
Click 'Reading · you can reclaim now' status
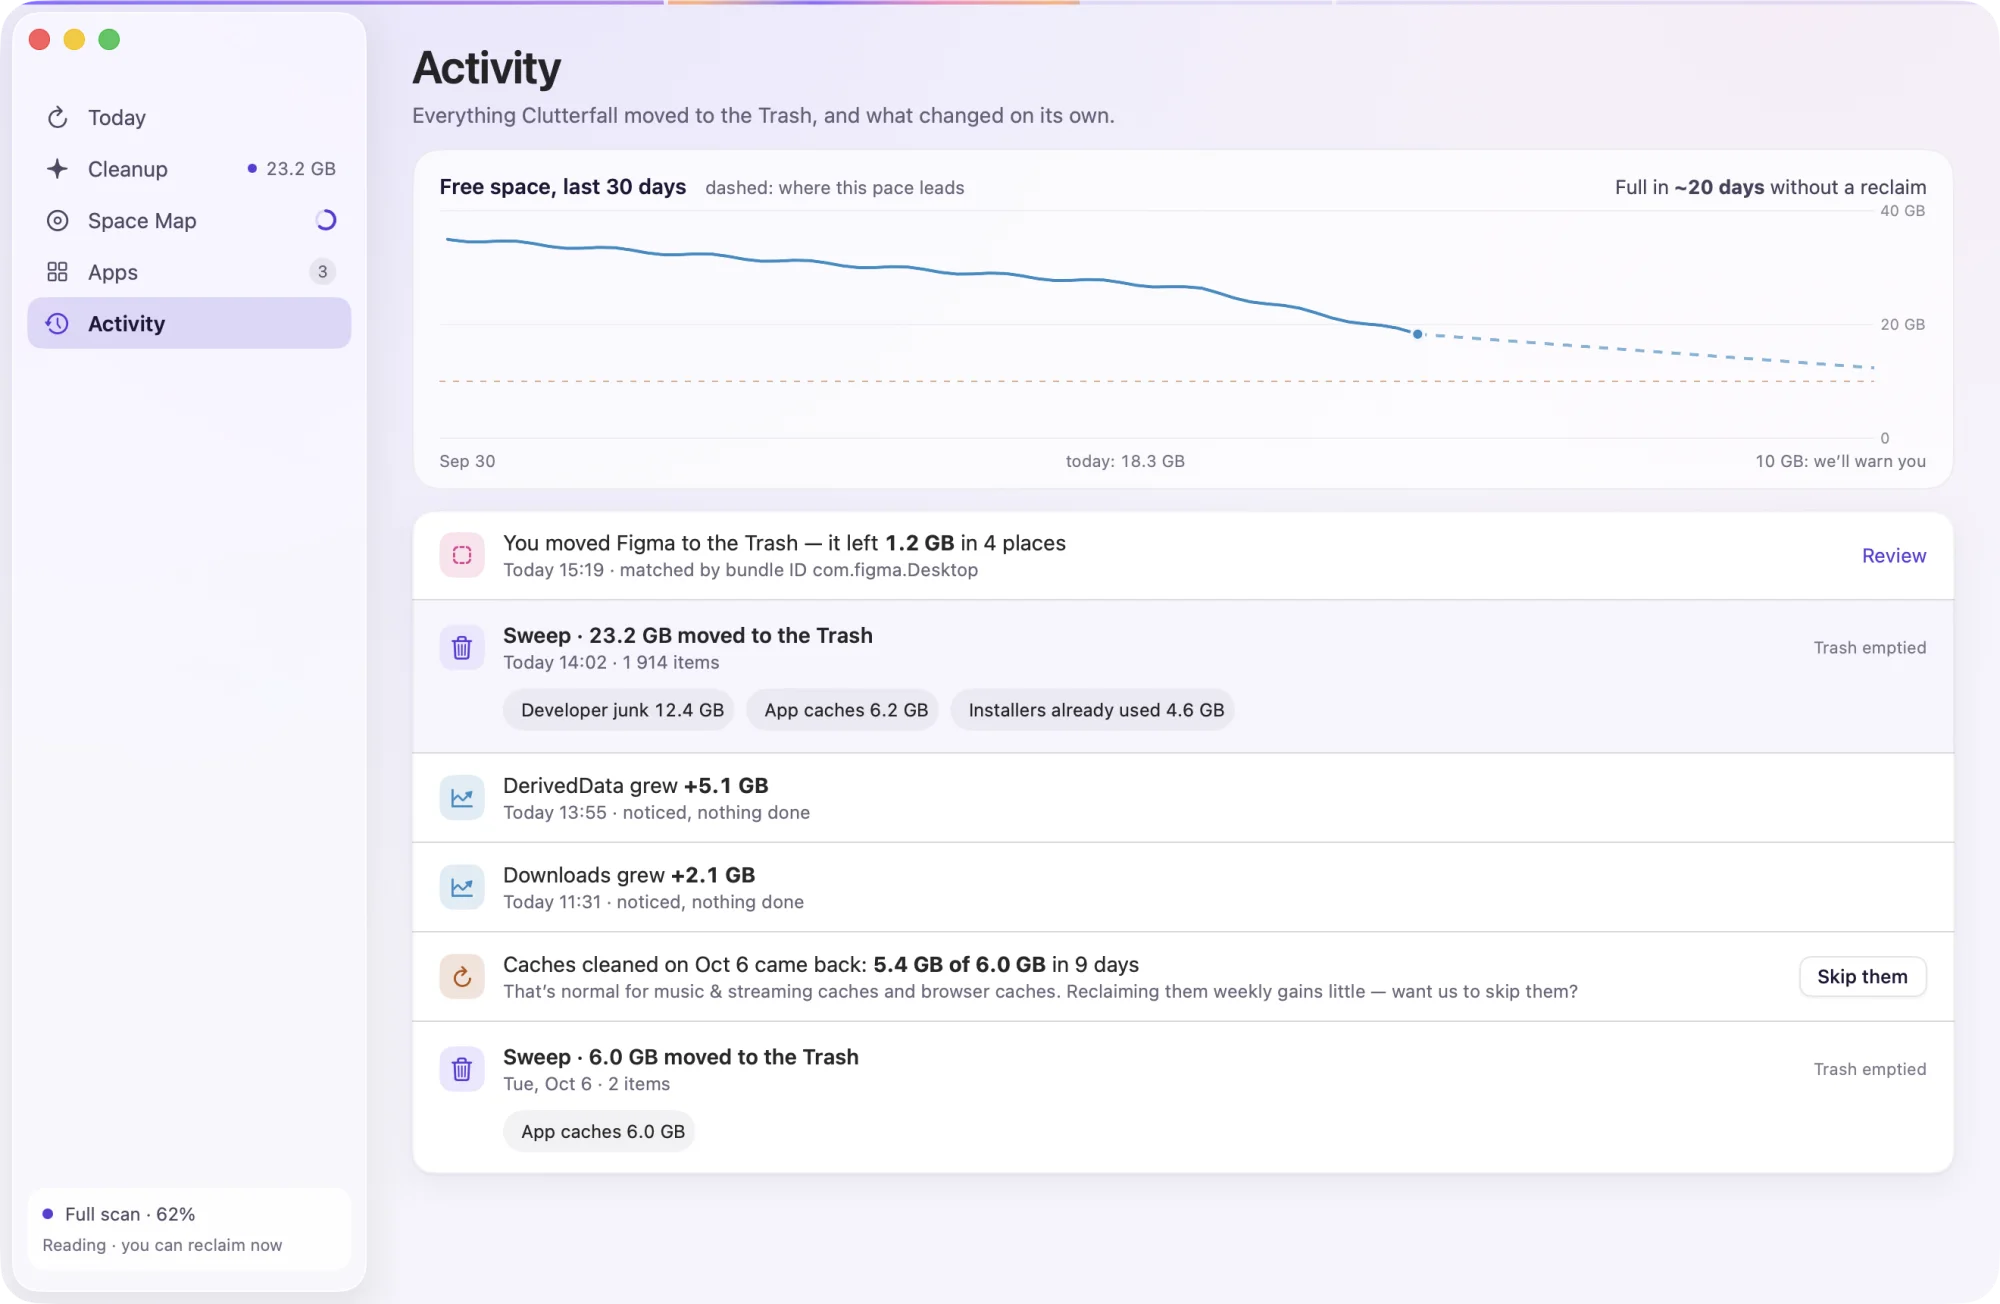[x=162, y=1245]
